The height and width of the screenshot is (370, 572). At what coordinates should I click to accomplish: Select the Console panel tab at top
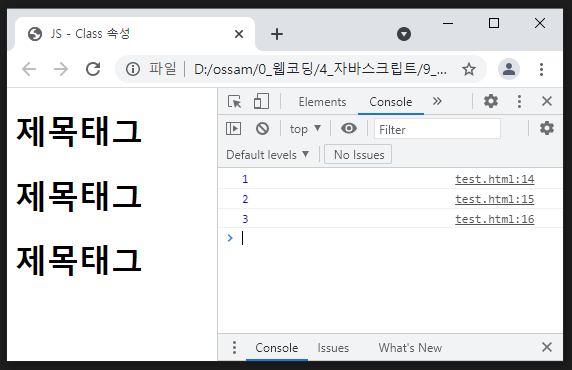[x=391, y=102]
